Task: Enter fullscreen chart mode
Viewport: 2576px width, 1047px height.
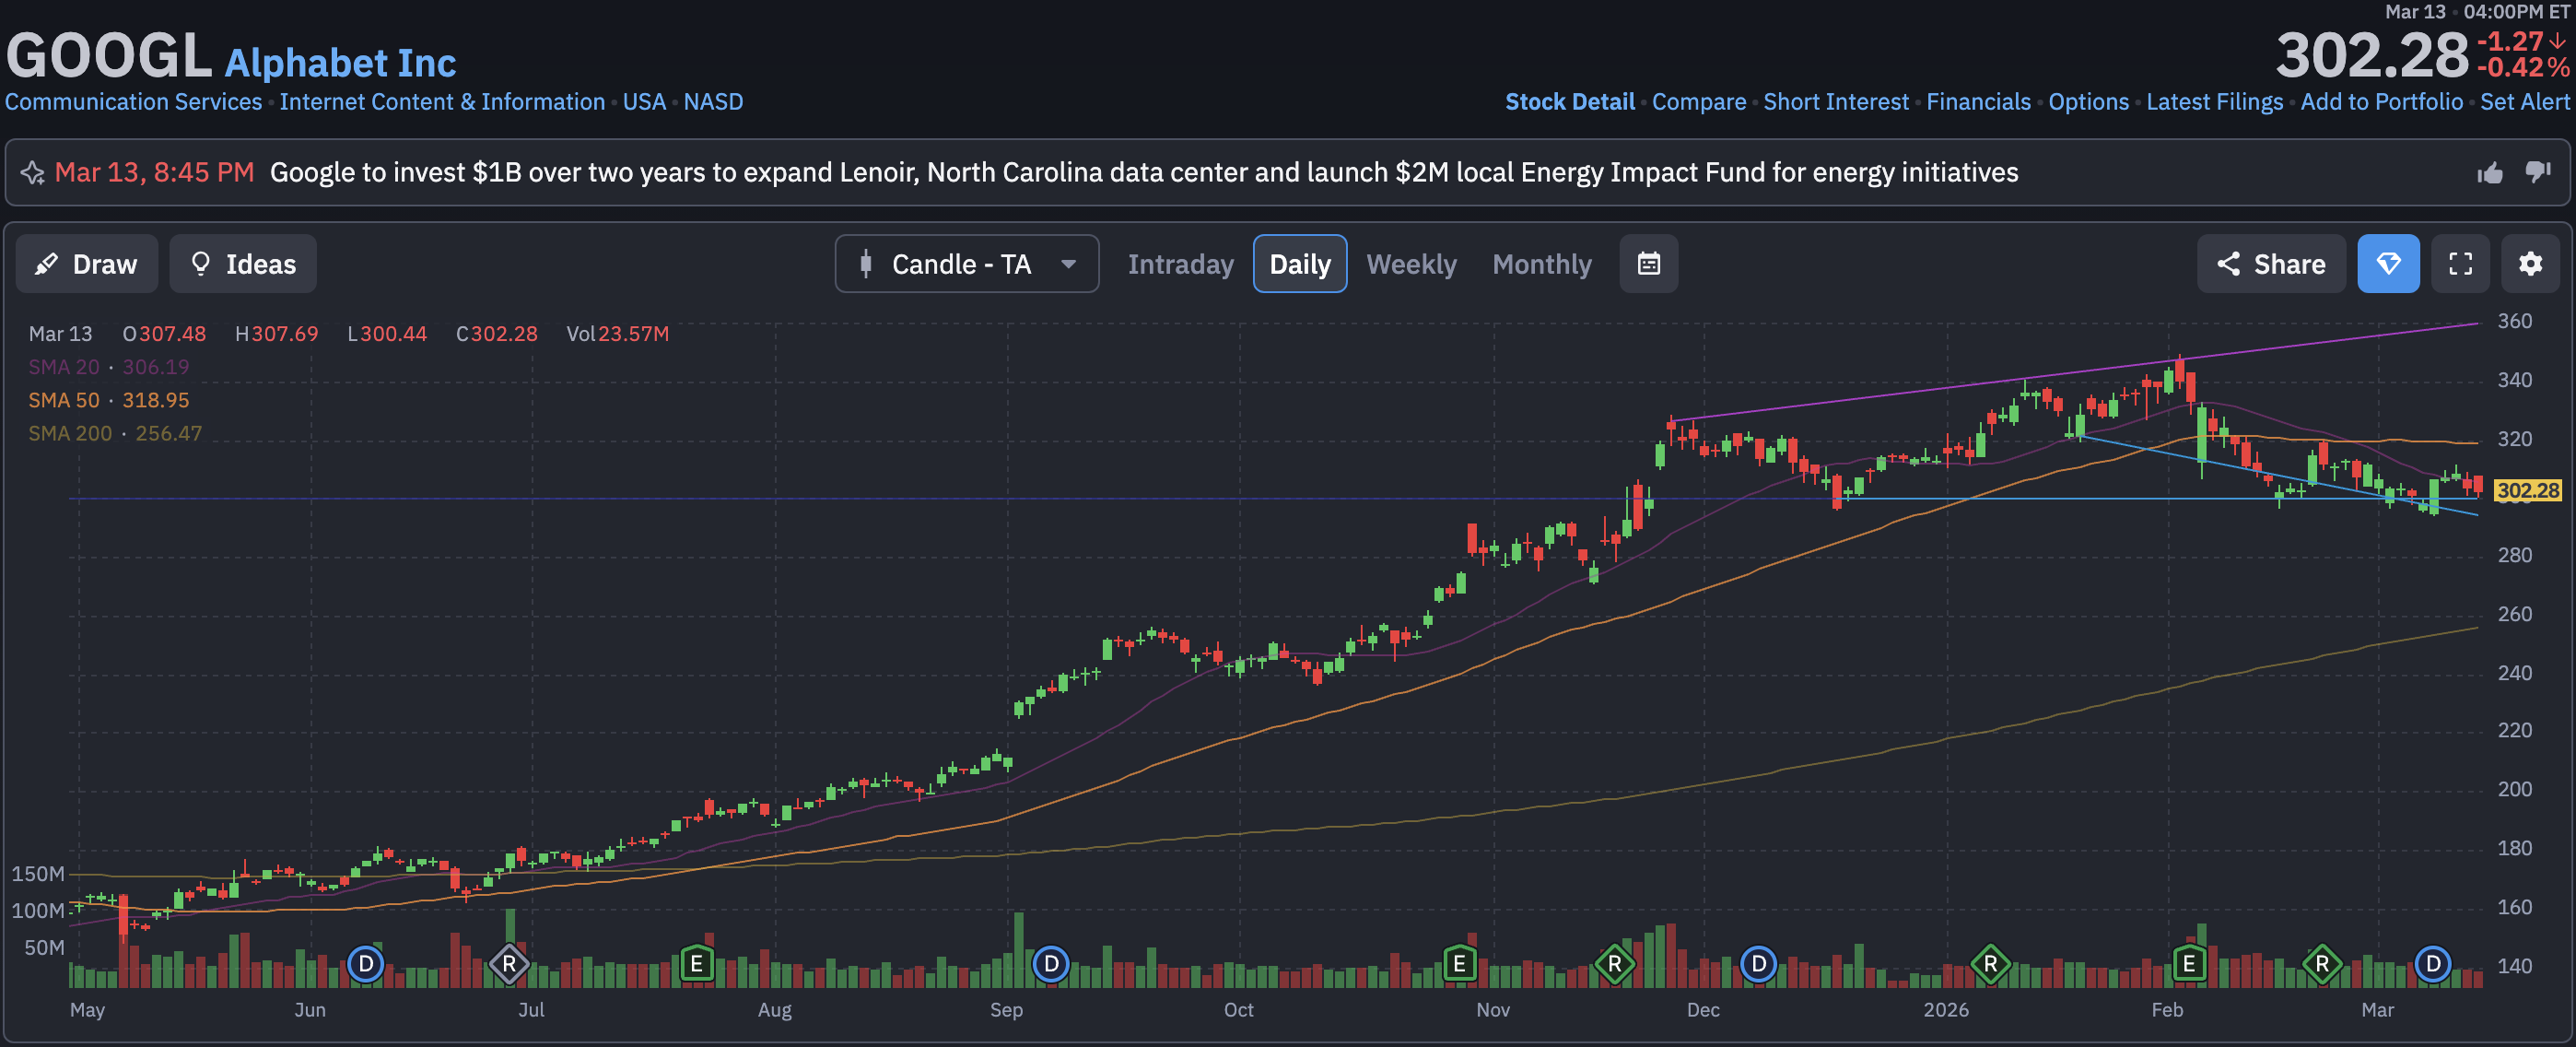Action: tap(2460, 264)
